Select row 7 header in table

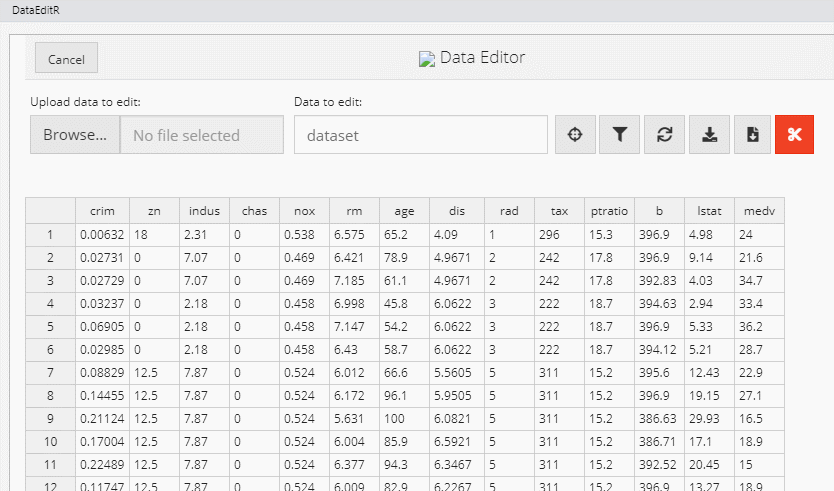pyautogui.click(x=50, y=372)
